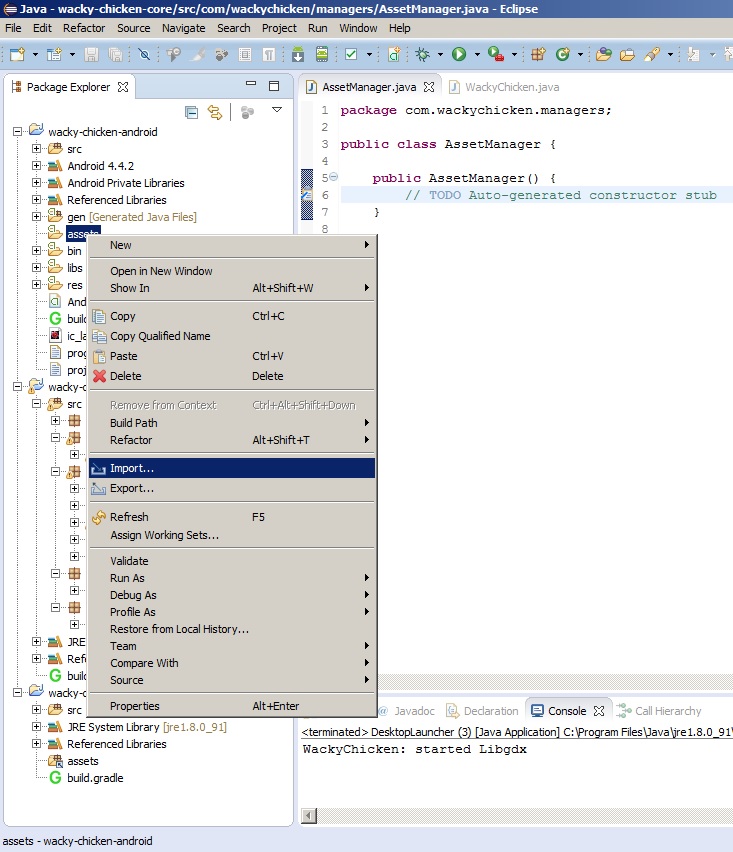Screen dimensions: 733x852
Task: Choose Export... from the context menu
Action: (232, 488)
